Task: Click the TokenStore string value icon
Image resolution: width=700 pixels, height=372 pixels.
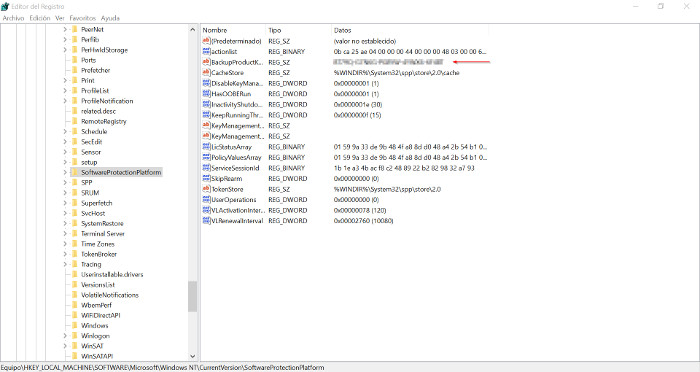Action: pyautogui.click(x=206, y=189)
